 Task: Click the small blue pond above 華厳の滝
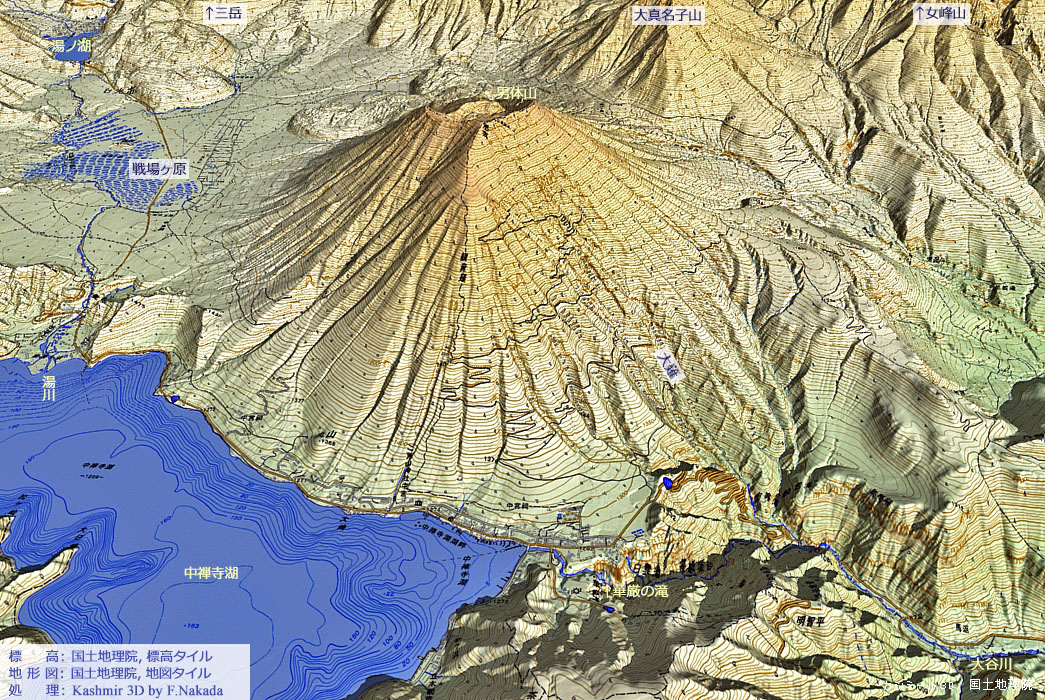point(666,483)
